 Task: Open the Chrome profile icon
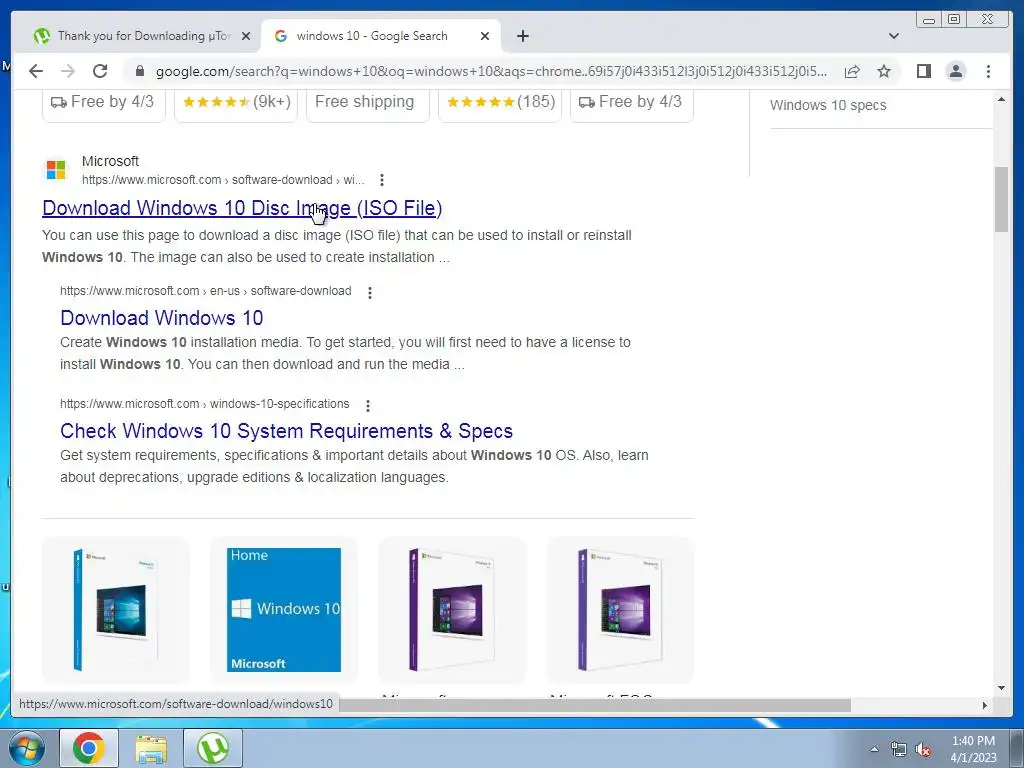pyautogui.click(x=955, y=71)
